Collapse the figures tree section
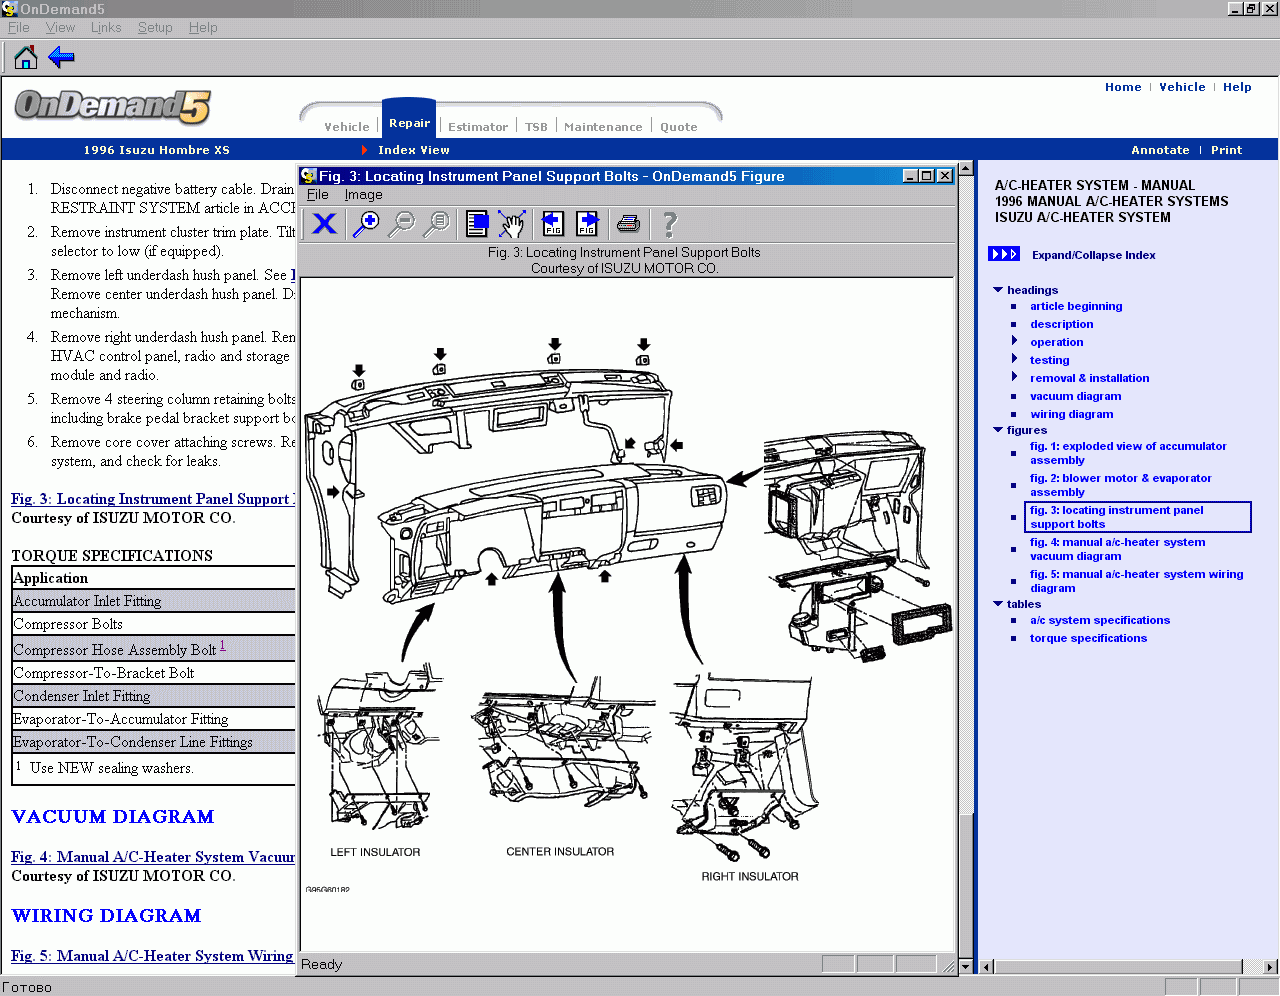The height and width of the screenshot is (996, 1280). tap(998, 430)
